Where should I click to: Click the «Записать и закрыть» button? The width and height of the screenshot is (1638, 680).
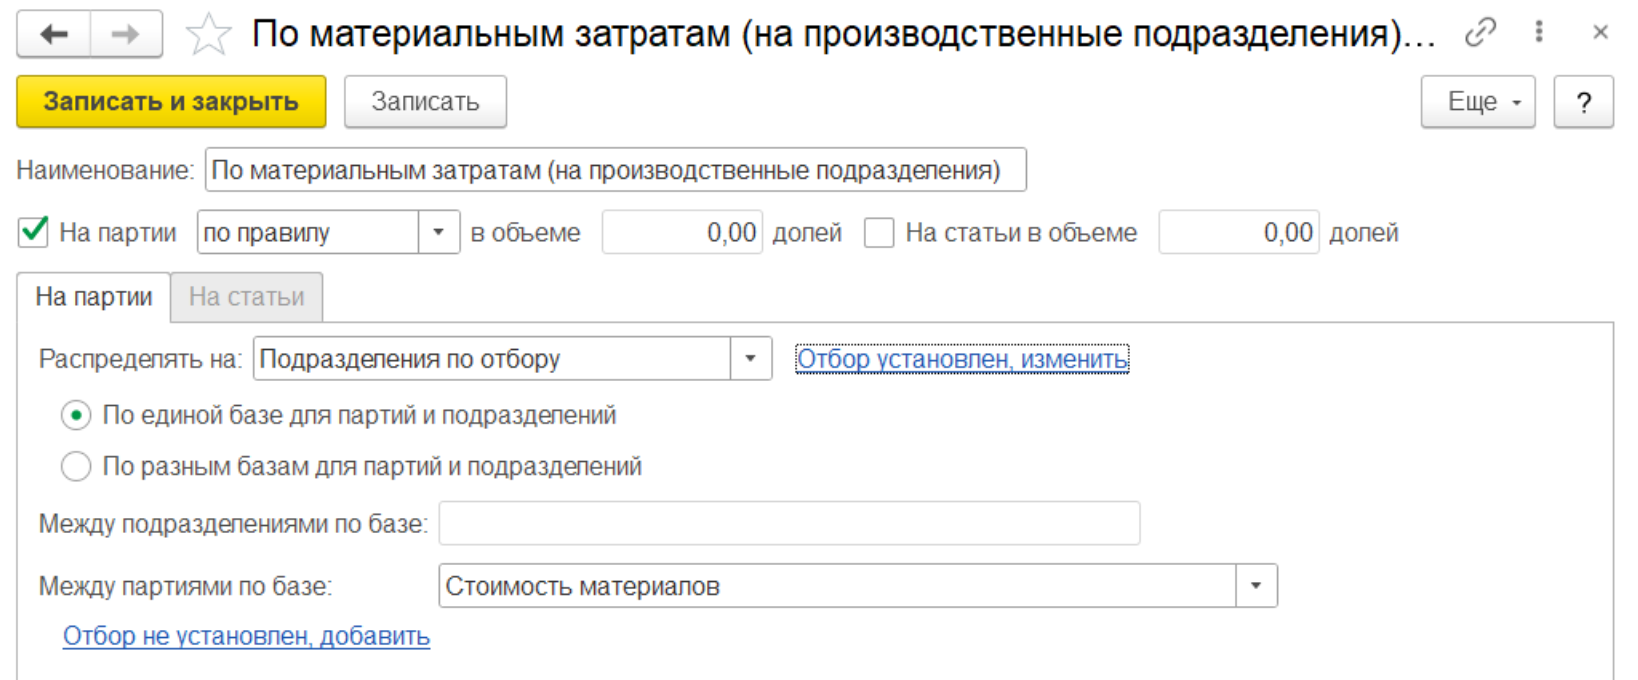pos(171,102)
